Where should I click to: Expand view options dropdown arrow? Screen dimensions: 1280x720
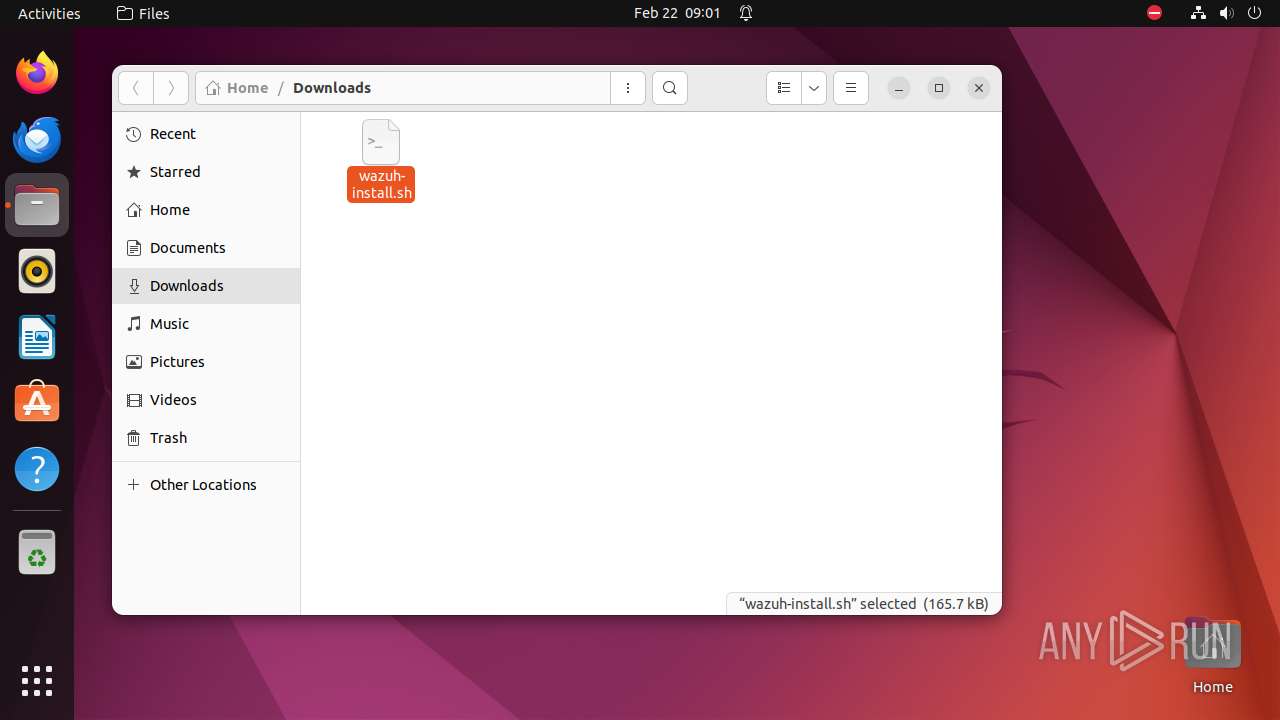(814, 88)
